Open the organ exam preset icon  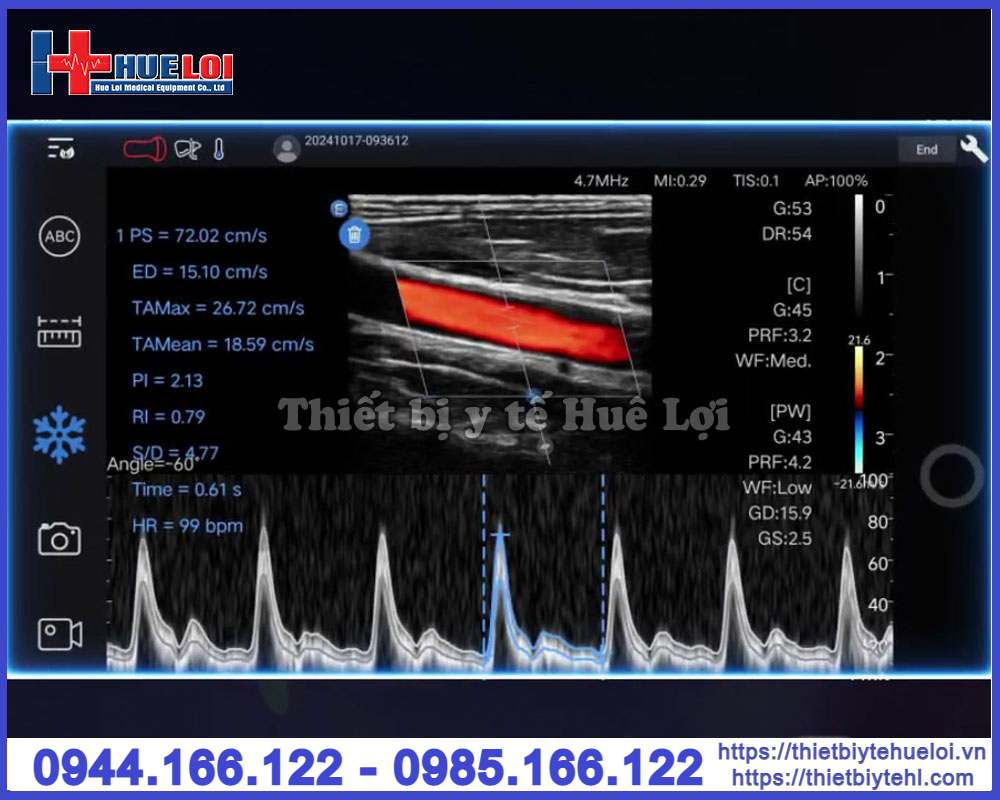point(187,149)
